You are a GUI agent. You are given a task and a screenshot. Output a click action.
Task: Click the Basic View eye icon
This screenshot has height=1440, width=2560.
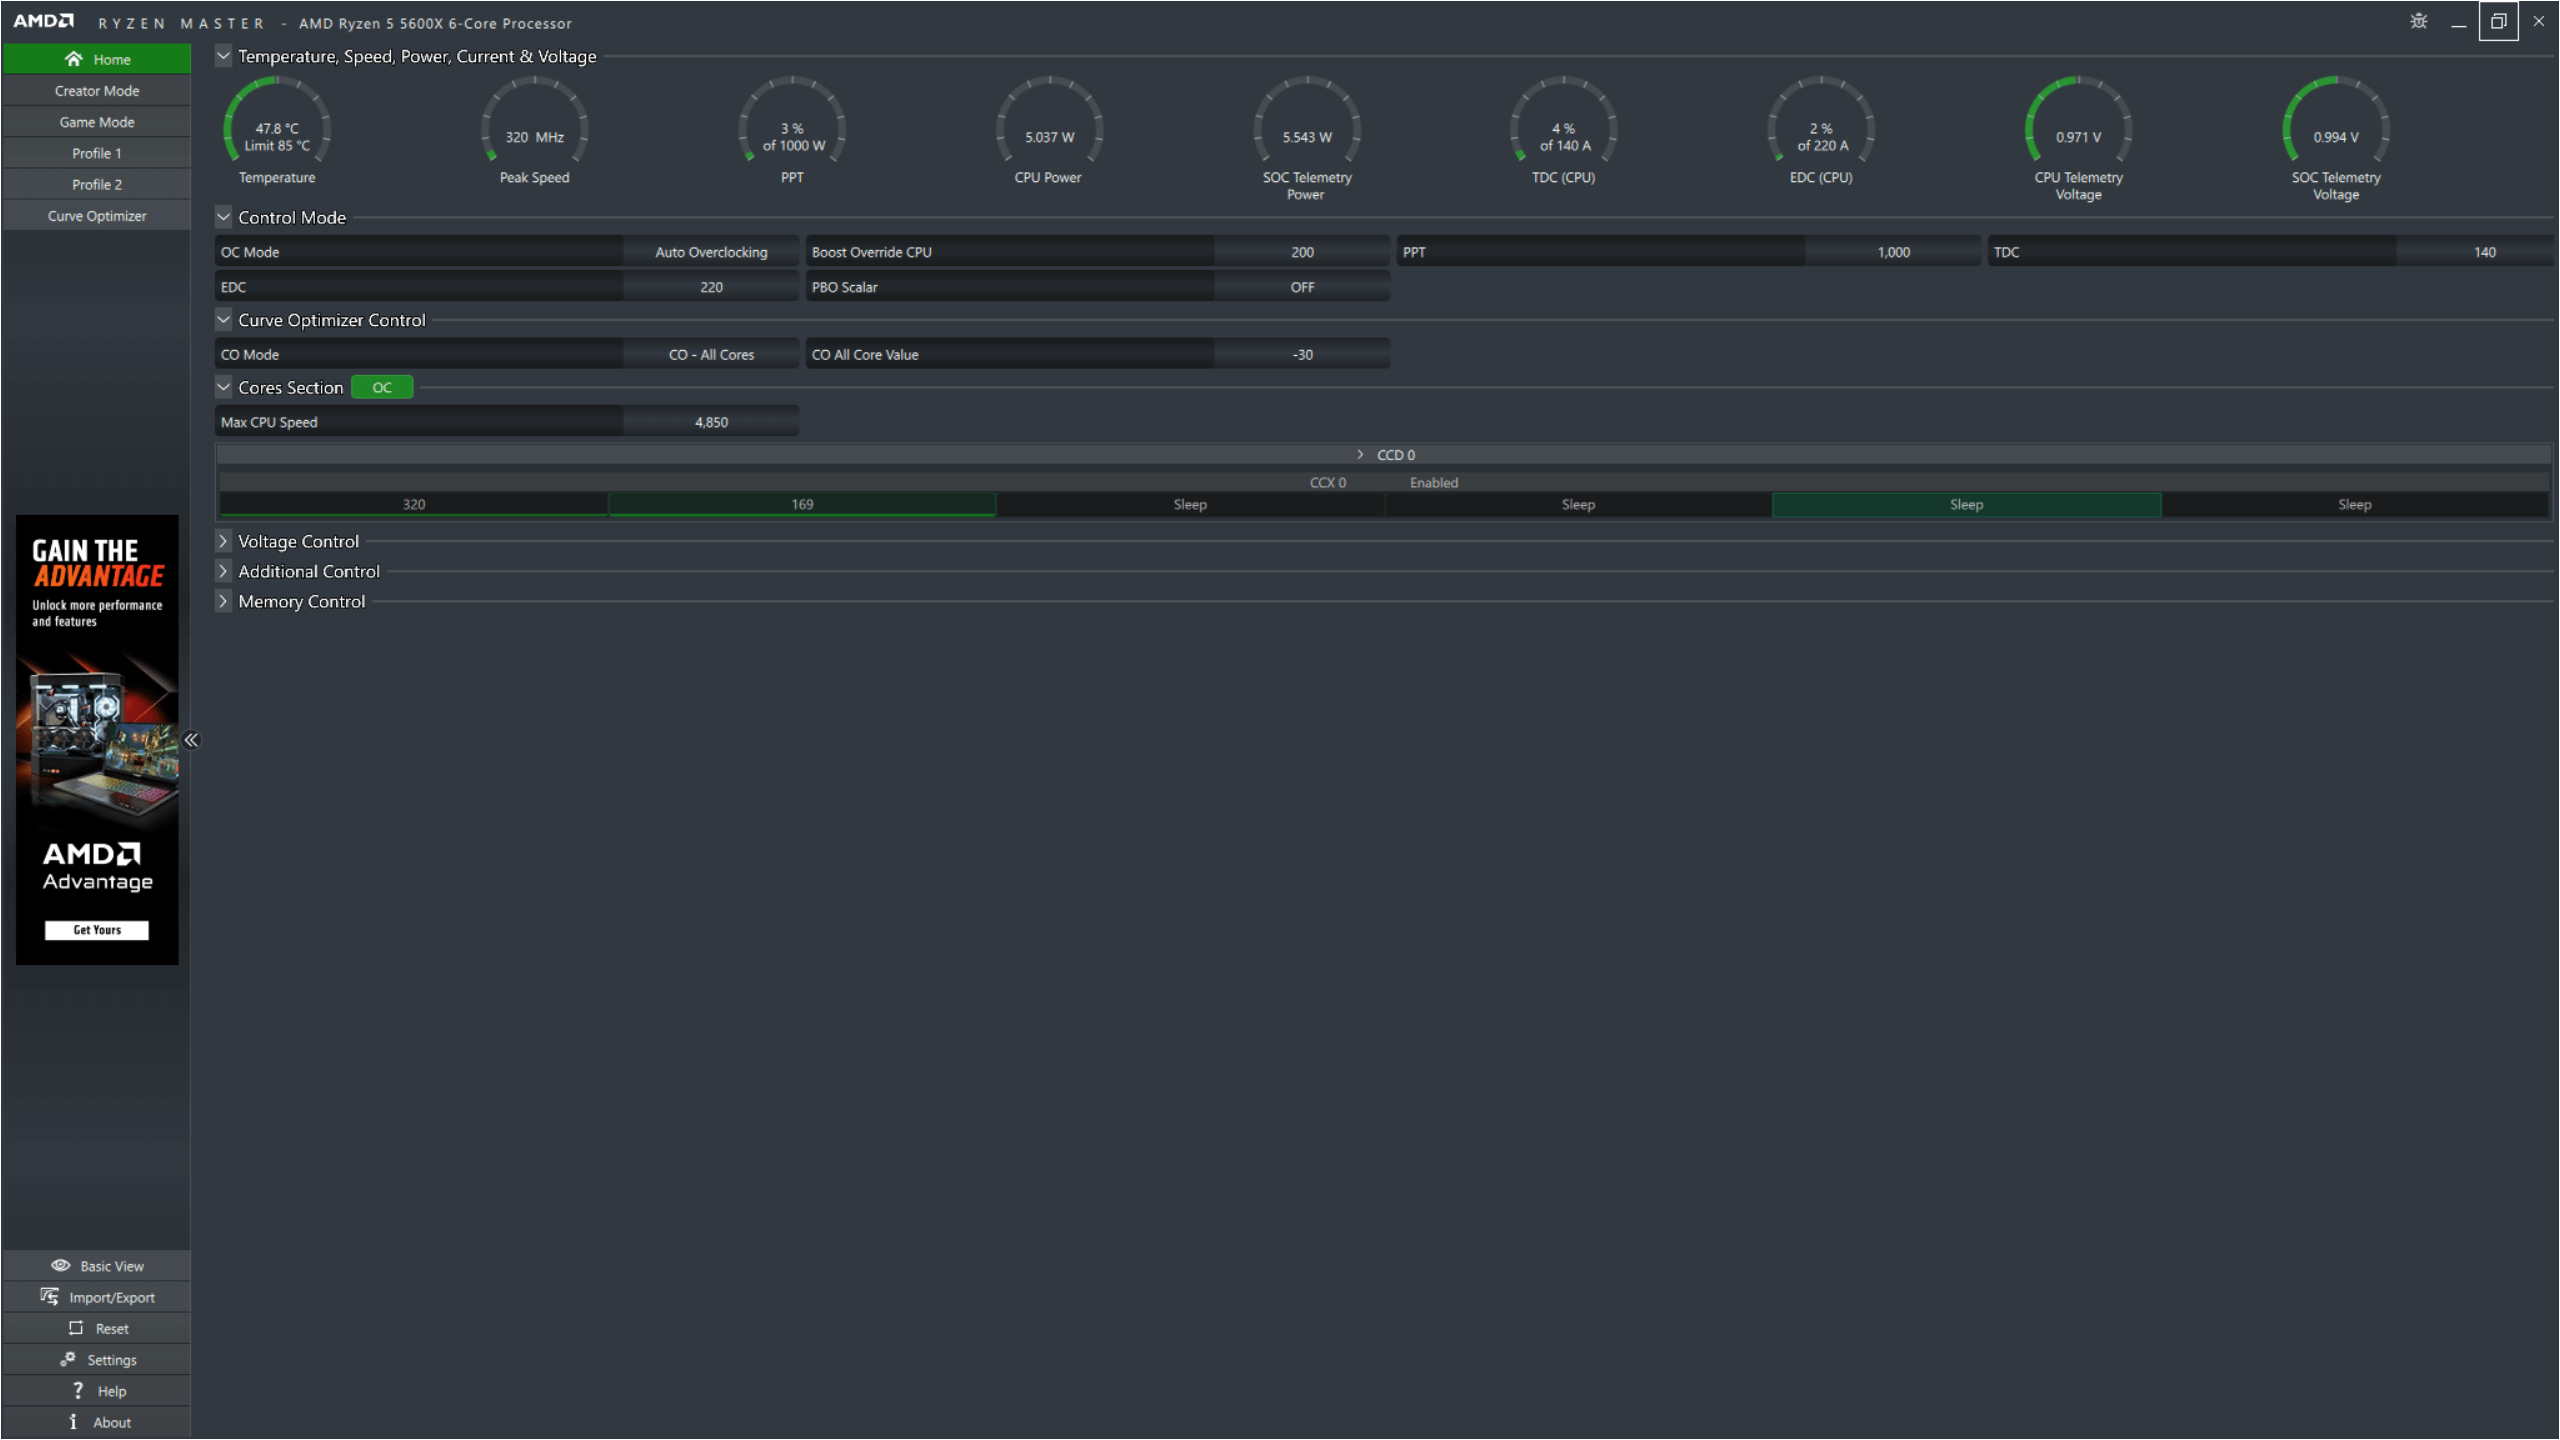(61, 1265)
